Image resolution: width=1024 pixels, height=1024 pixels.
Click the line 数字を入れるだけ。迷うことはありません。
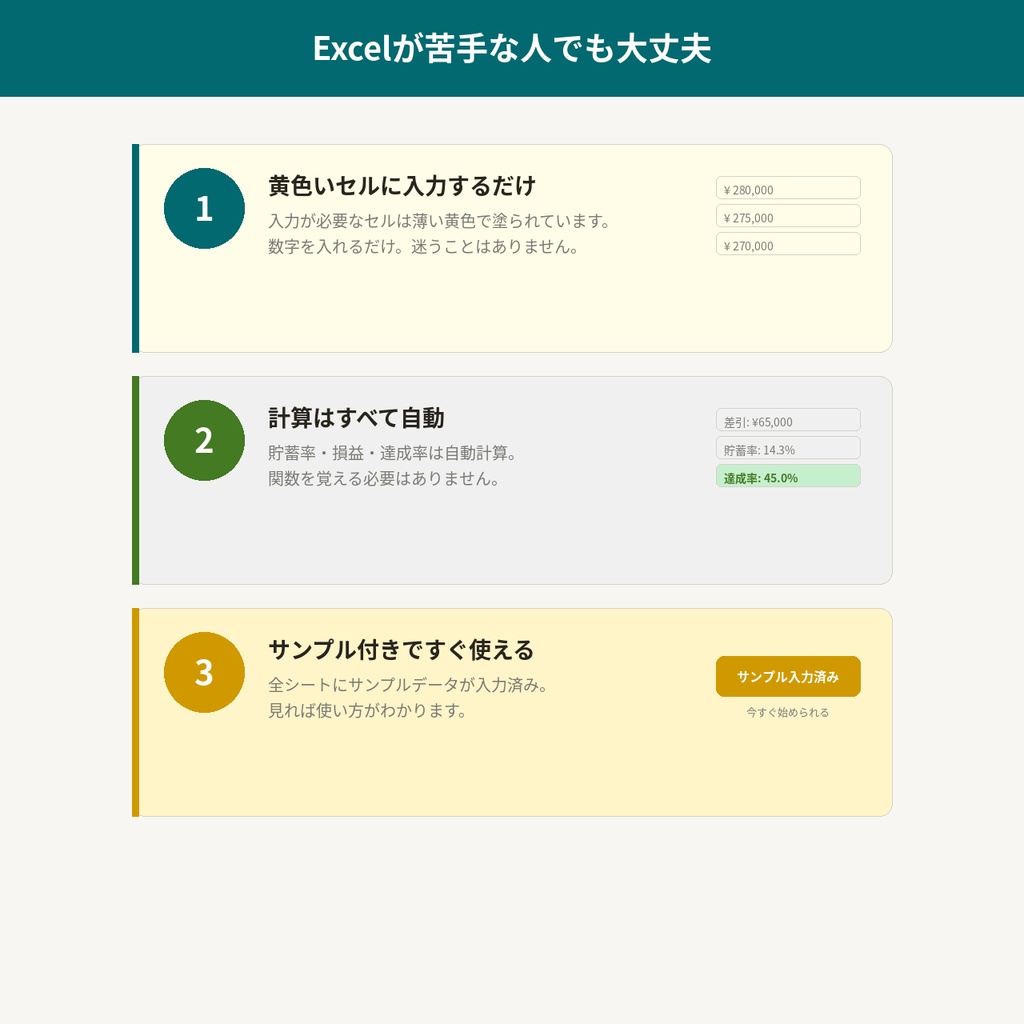pyautogui.click(x=423, y=246)
